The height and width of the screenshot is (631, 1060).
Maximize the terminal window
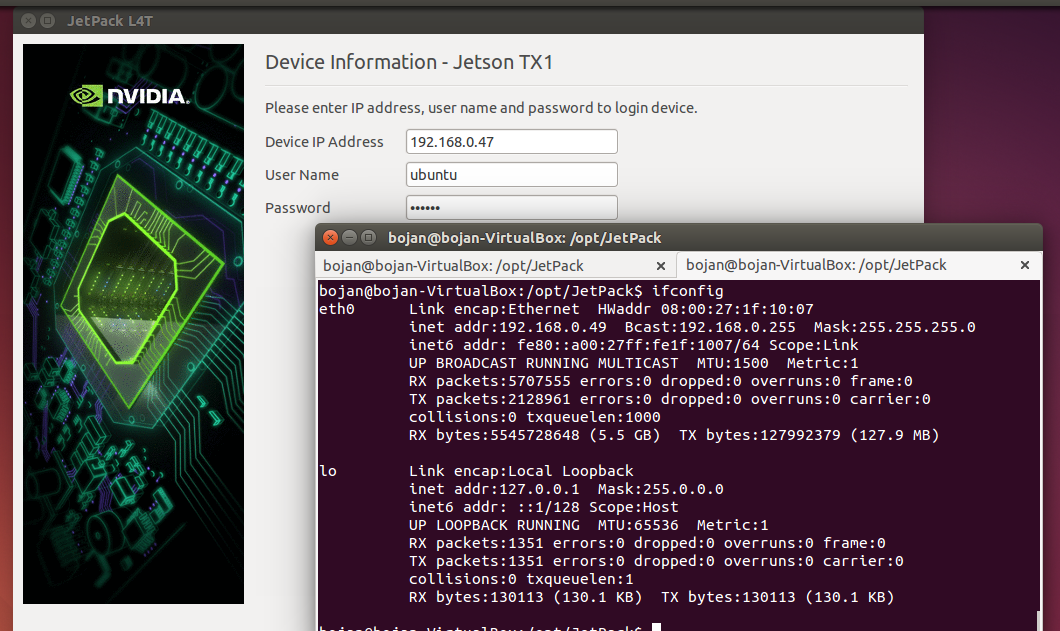[x=368, y=237]
